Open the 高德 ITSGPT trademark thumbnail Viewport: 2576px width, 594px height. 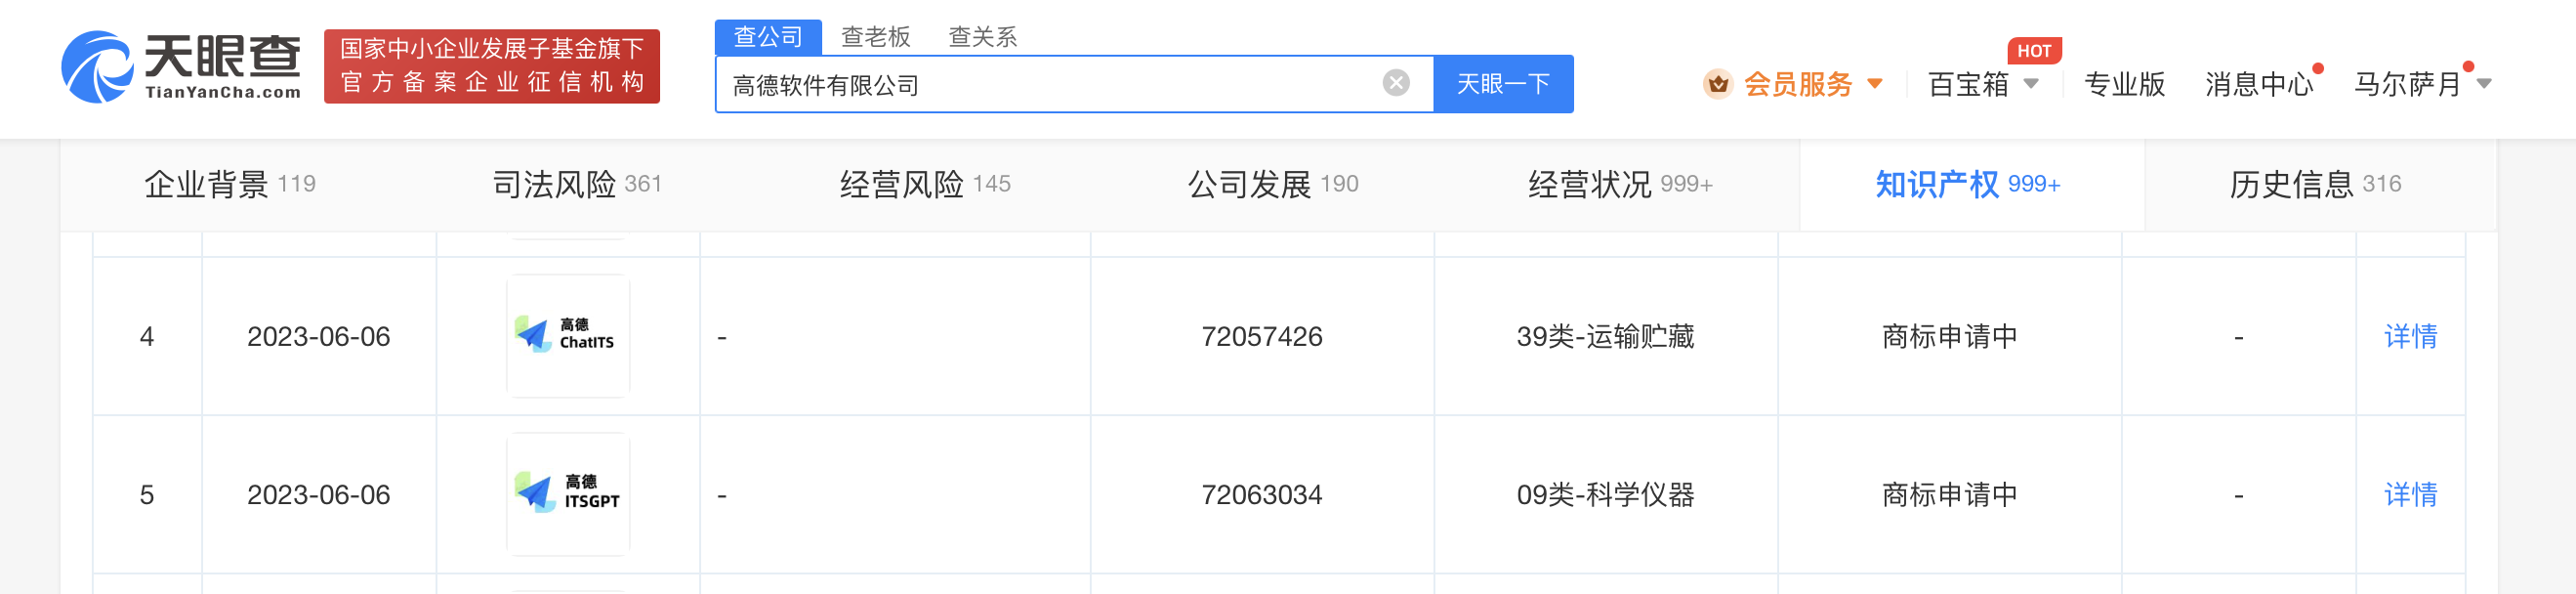pos(568,494)
